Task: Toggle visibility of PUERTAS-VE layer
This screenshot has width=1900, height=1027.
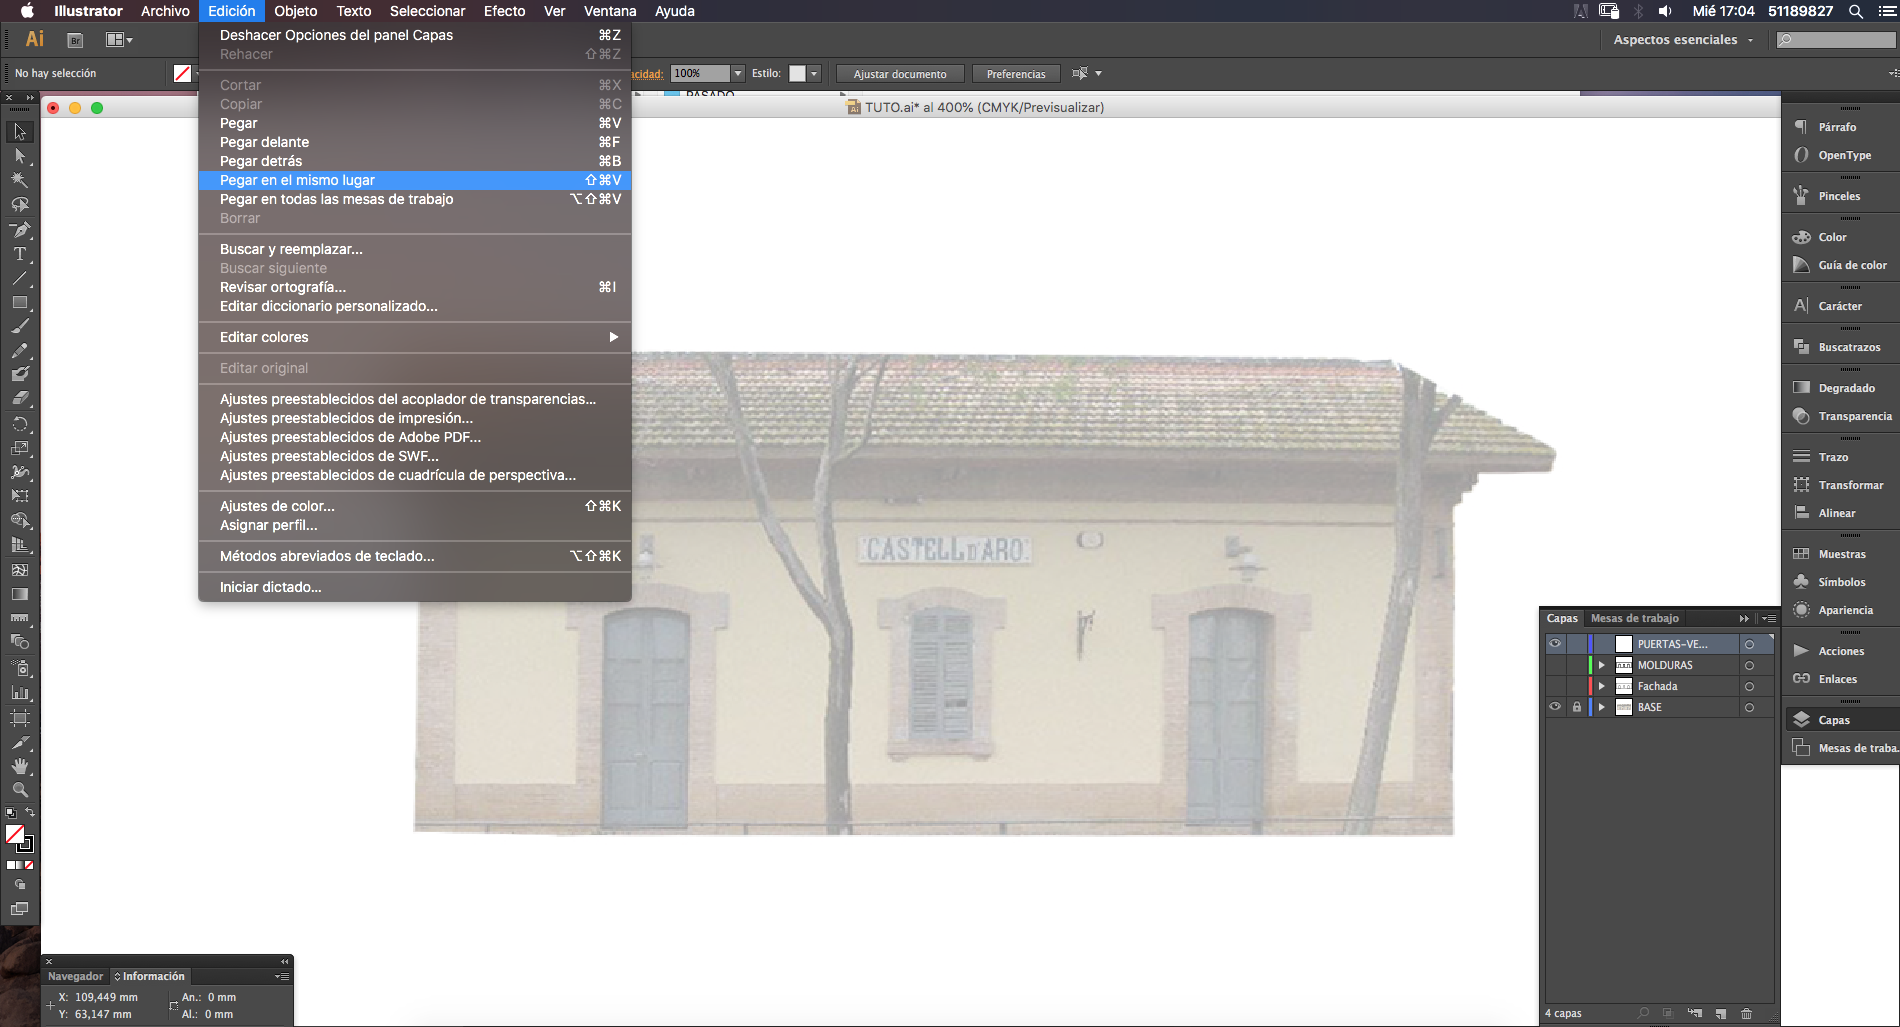Action: click(x=1555, y=644)
